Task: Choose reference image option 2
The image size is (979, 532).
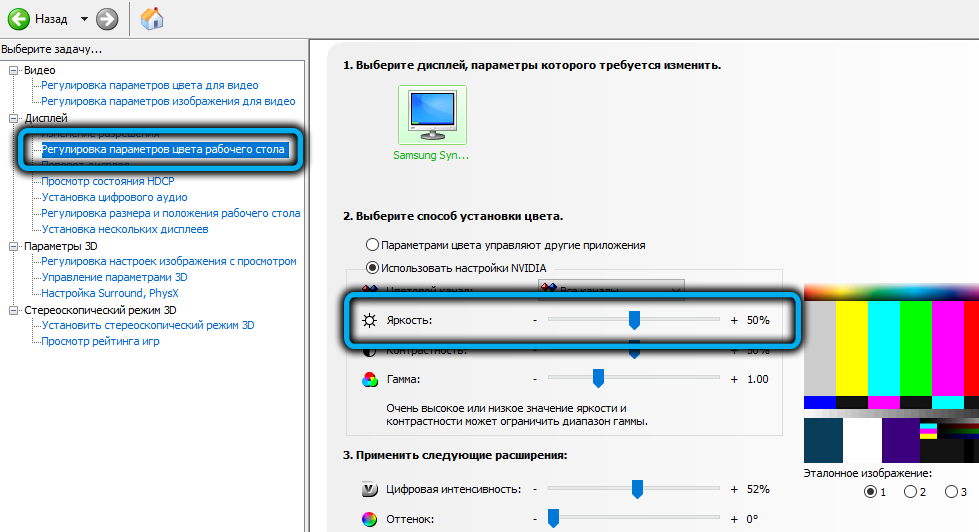Action: pyautogui.click(x=910, y=492)
